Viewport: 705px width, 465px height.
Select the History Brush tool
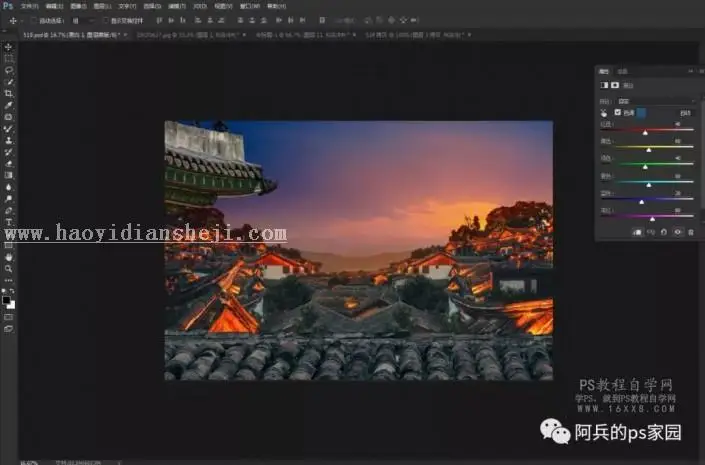(8, 152)
